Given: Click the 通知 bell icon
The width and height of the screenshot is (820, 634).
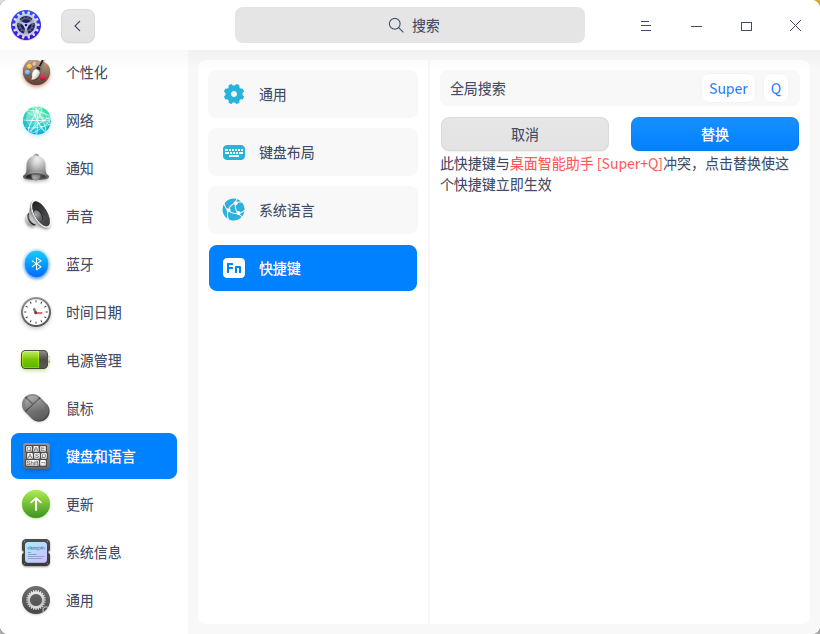Looking at the screenshot, I should point(36,168).
